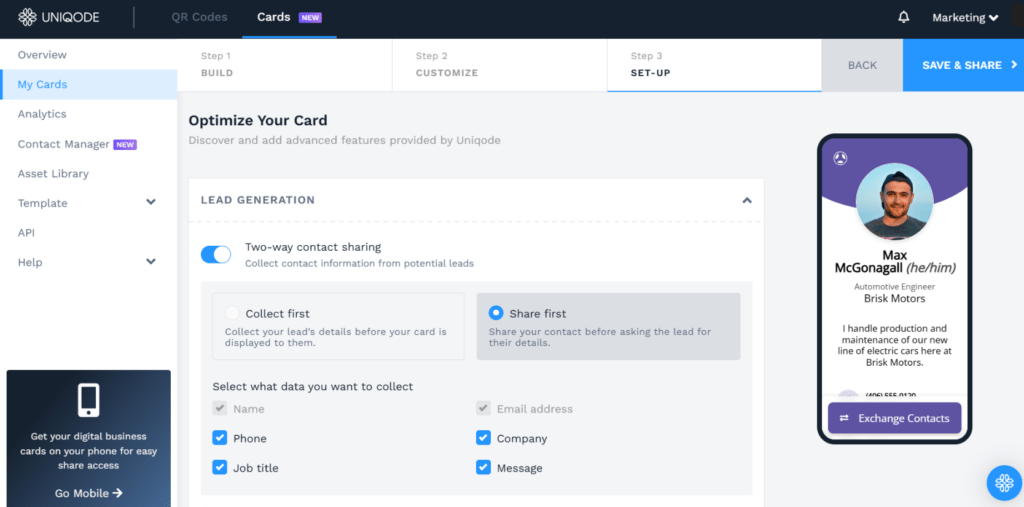Click the NEW badge beside Cards
The width and height of the screenshot is (1024, 507).
310,18
